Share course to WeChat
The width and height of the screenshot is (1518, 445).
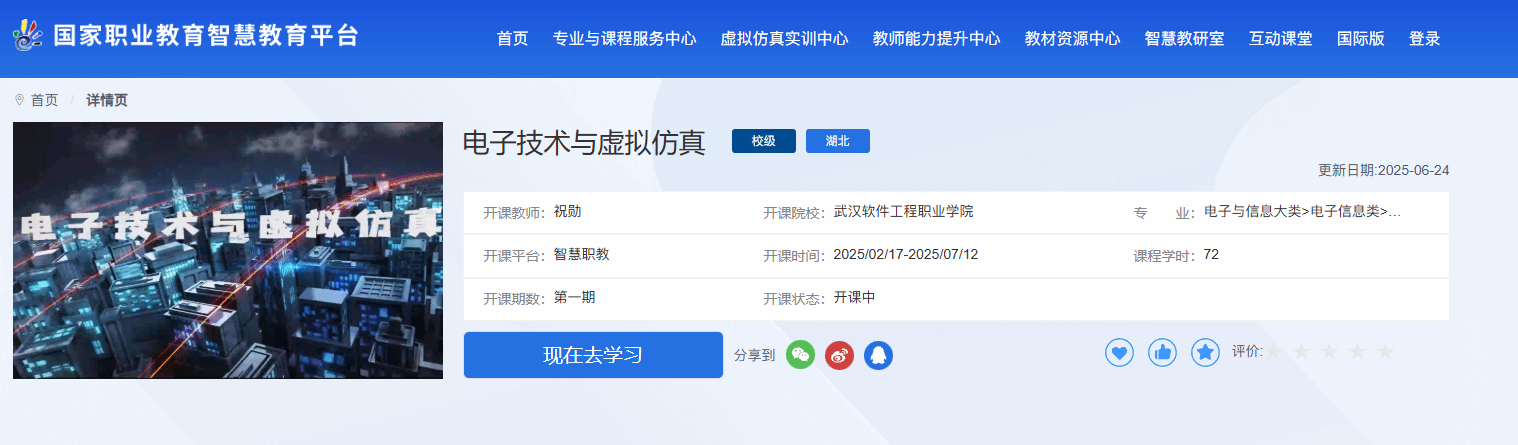[800, 355]
